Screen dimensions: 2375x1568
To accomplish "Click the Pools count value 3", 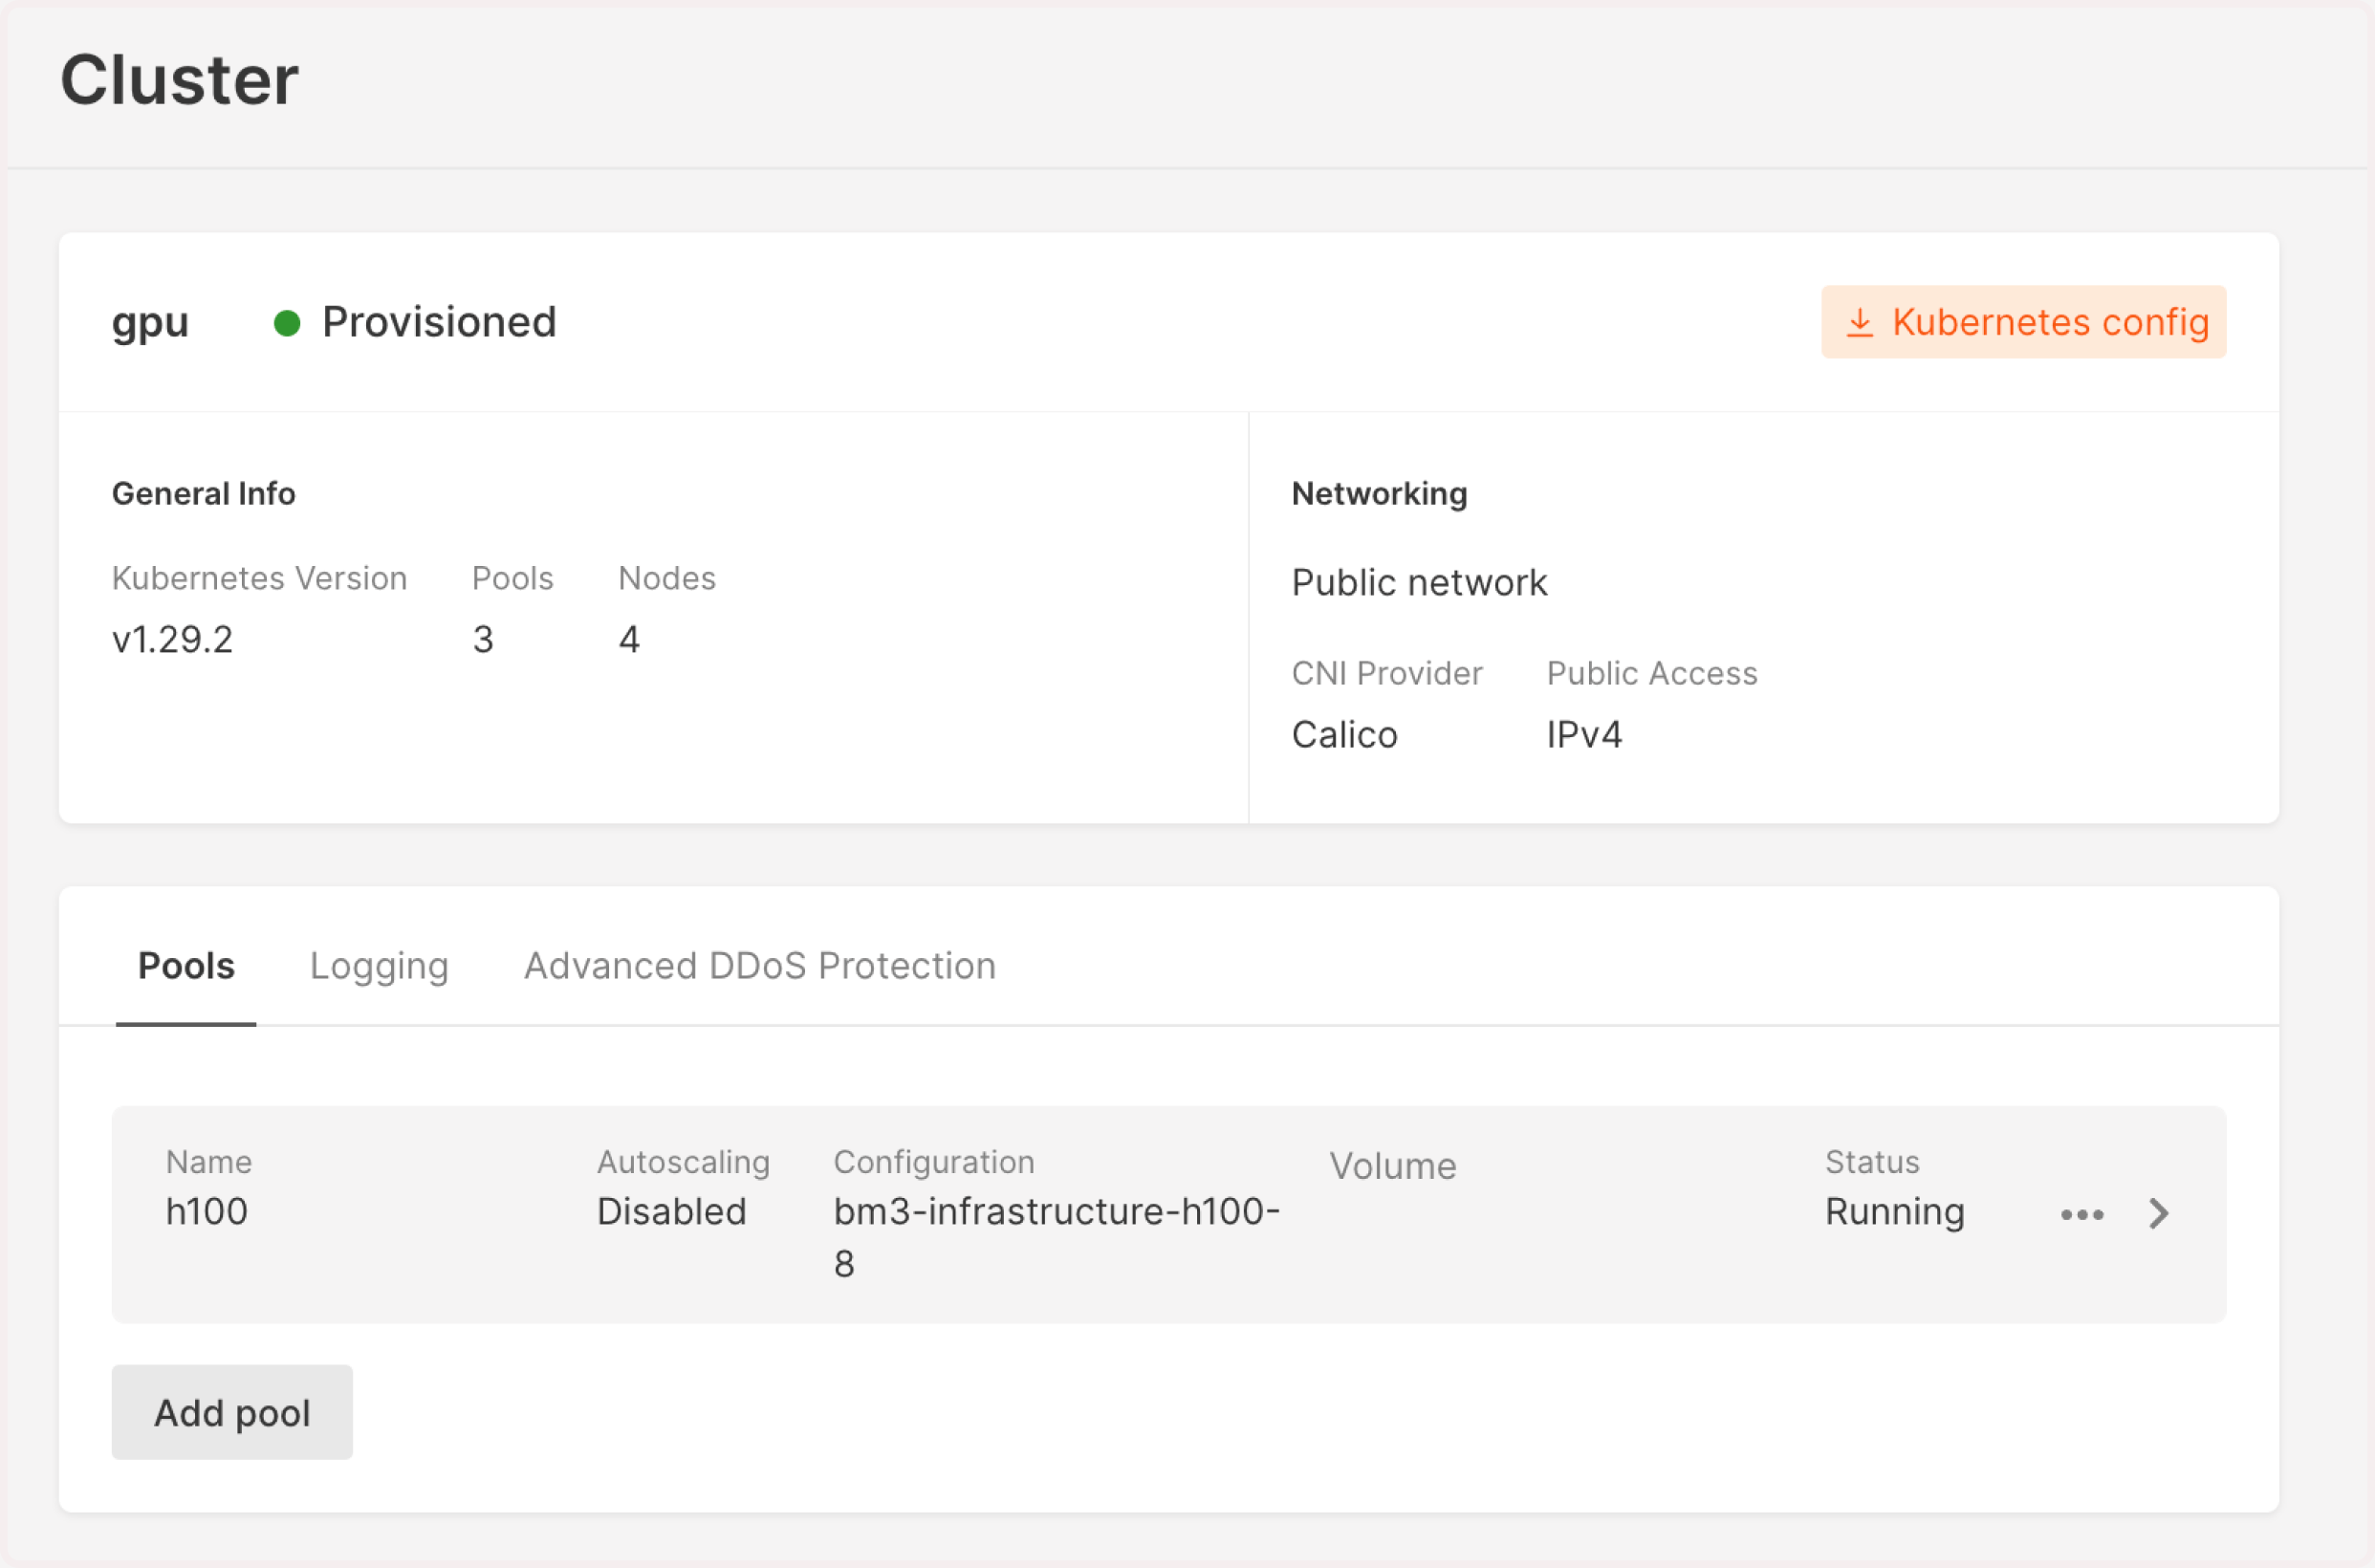I will (x=483, y=639).
